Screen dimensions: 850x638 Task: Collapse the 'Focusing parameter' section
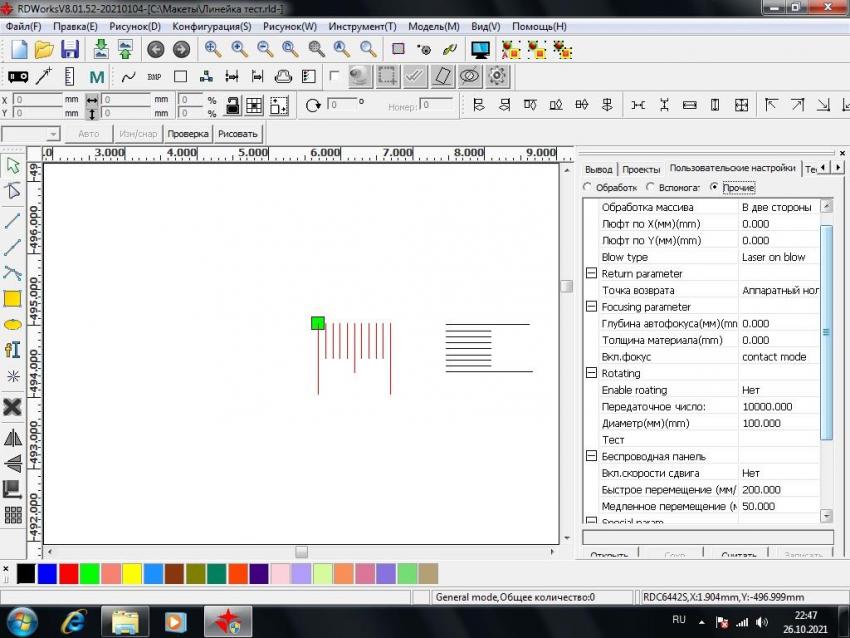click(x=591, y=307)
